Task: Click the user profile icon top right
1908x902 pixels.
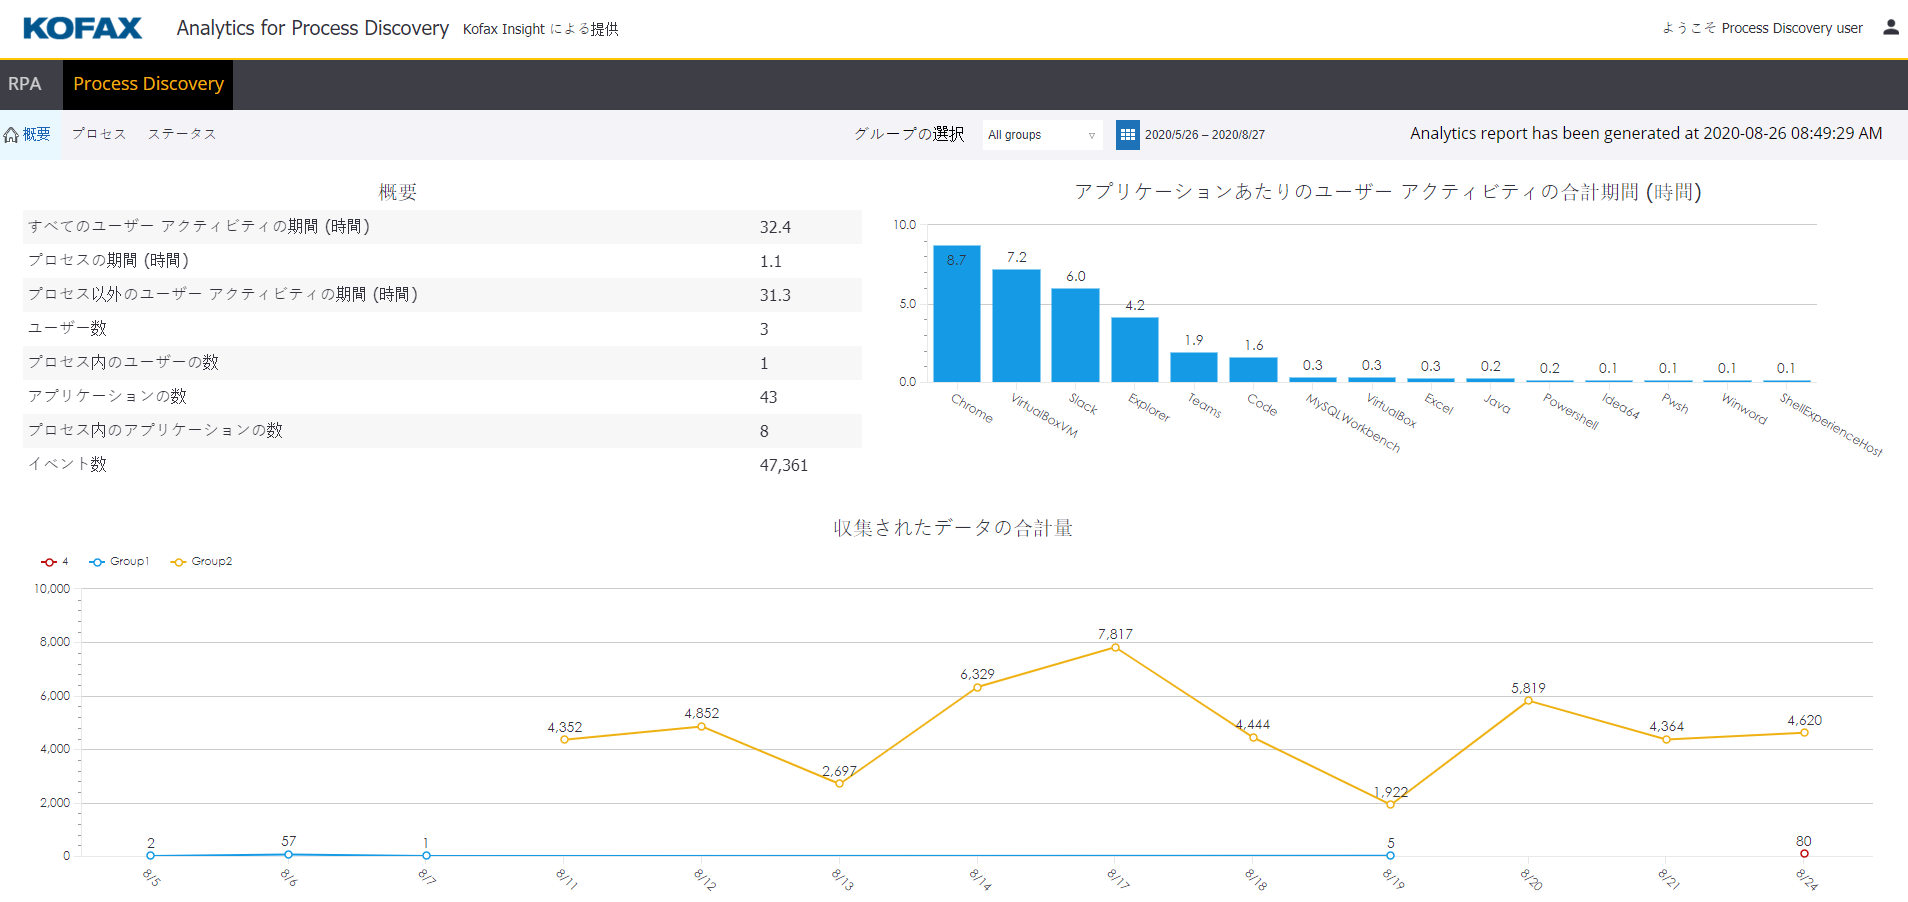Action: coord(1890,27)
